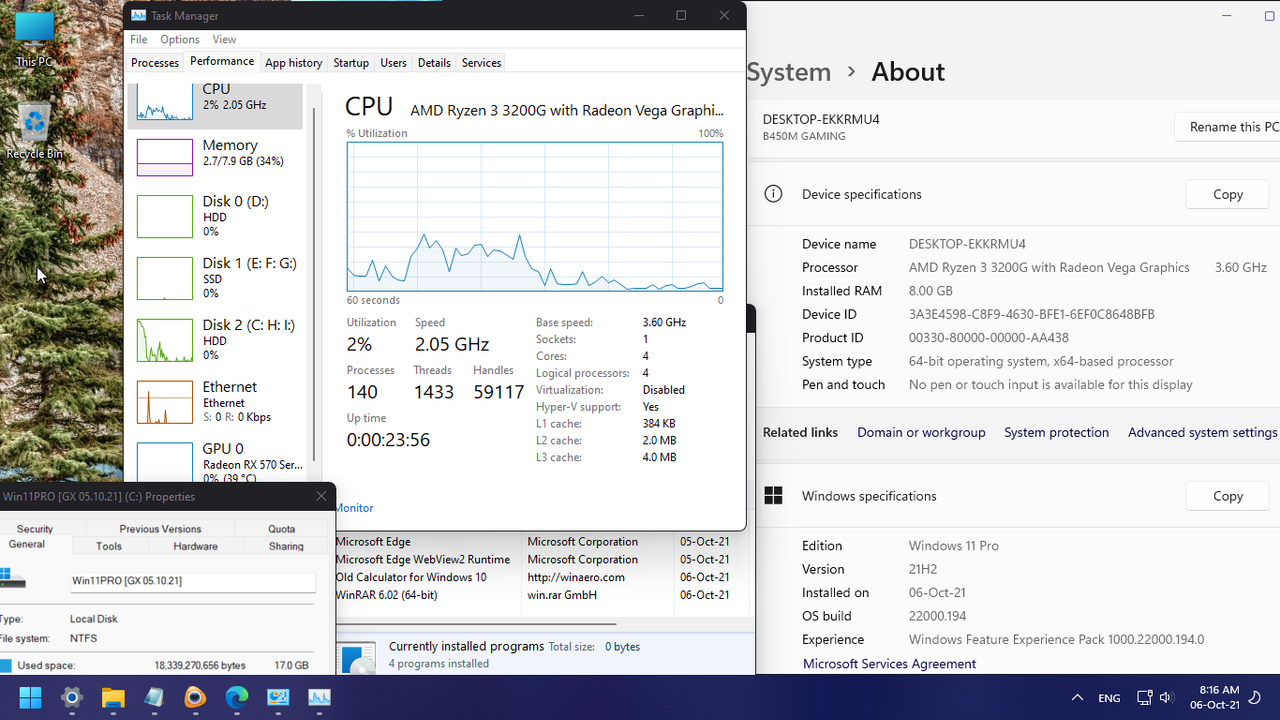1280x720 pixels.
Task: Select Disk 2 (C: H: I:) graph
Action: (x=164, y=340)
